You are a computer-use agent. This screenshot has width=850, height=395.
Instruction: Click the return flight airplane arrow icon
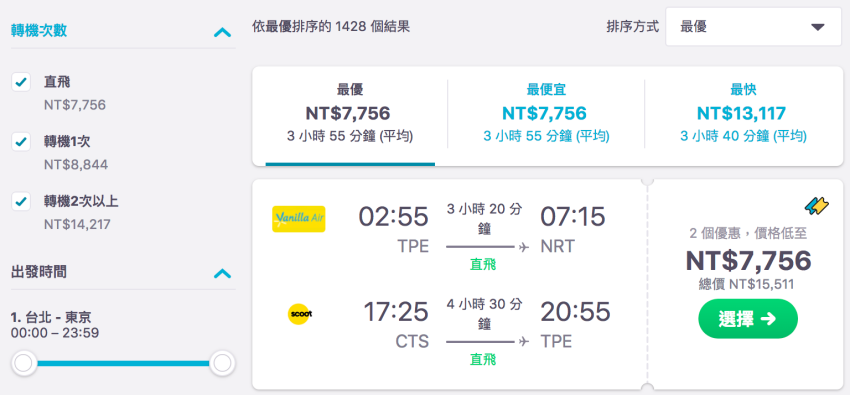pyautogui.click(x=524, y=342)
